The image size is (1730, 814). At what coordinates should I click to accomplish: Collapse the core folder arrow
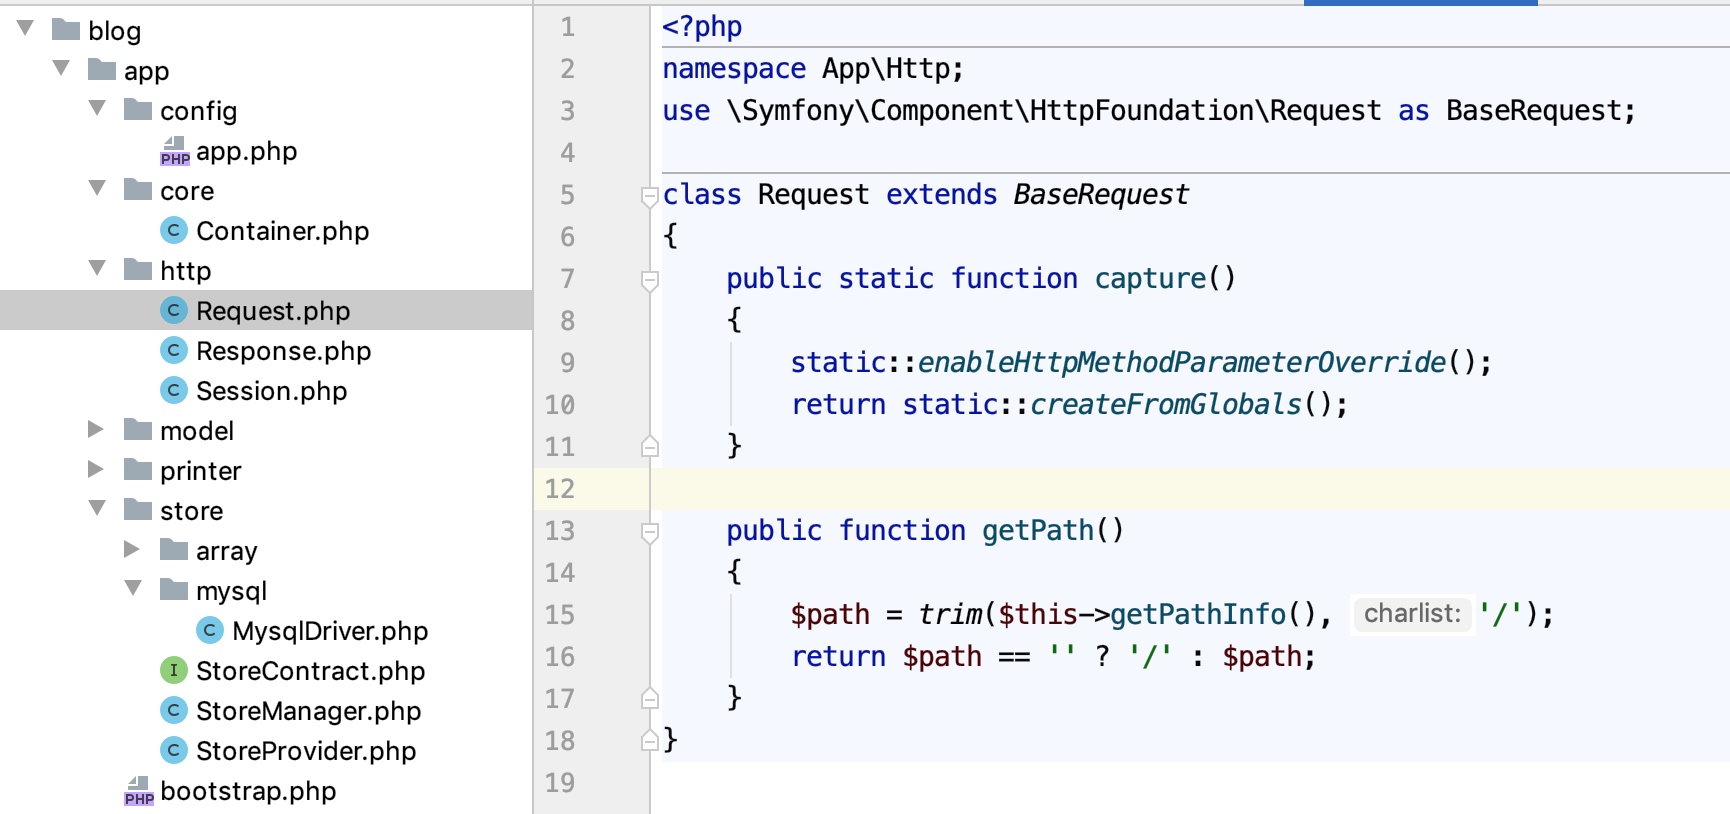tap(98, 188)
